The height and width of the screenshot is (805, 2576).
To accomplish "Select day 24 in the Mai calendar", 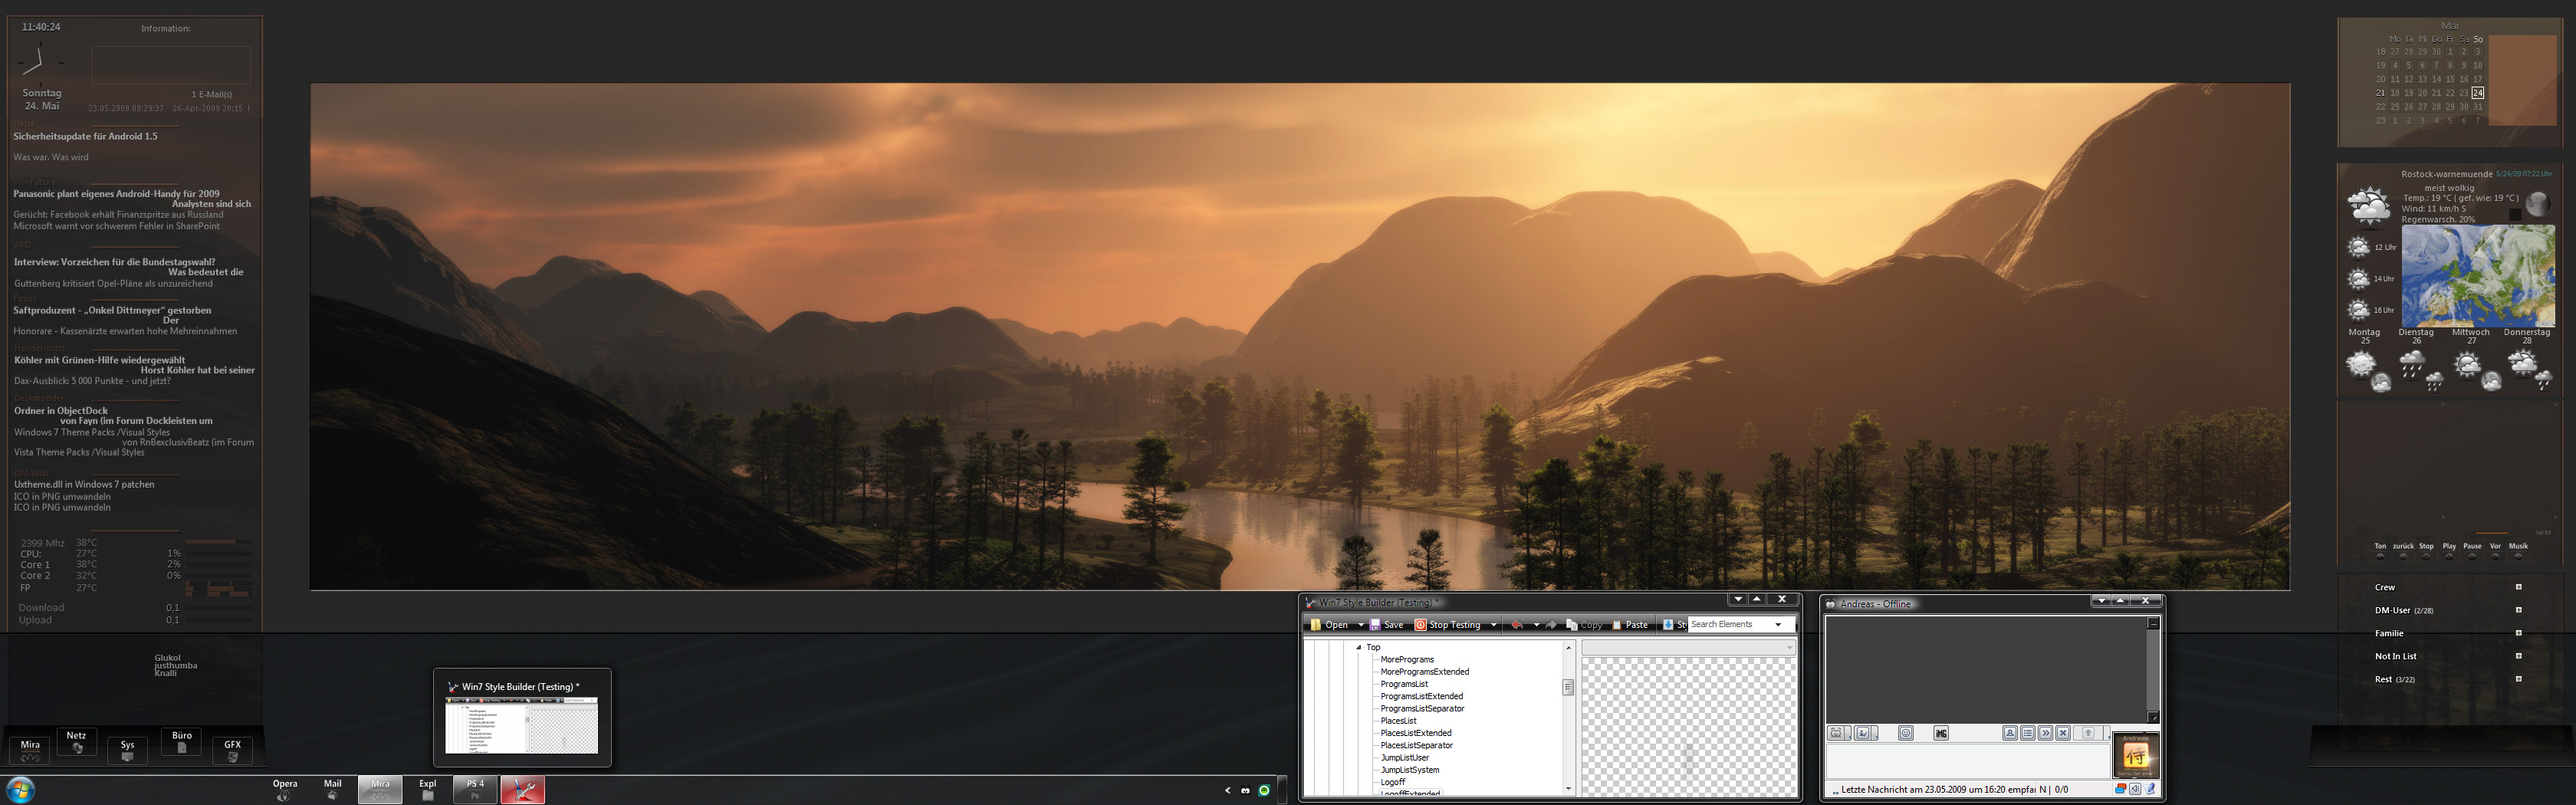I will point(2477,93).
